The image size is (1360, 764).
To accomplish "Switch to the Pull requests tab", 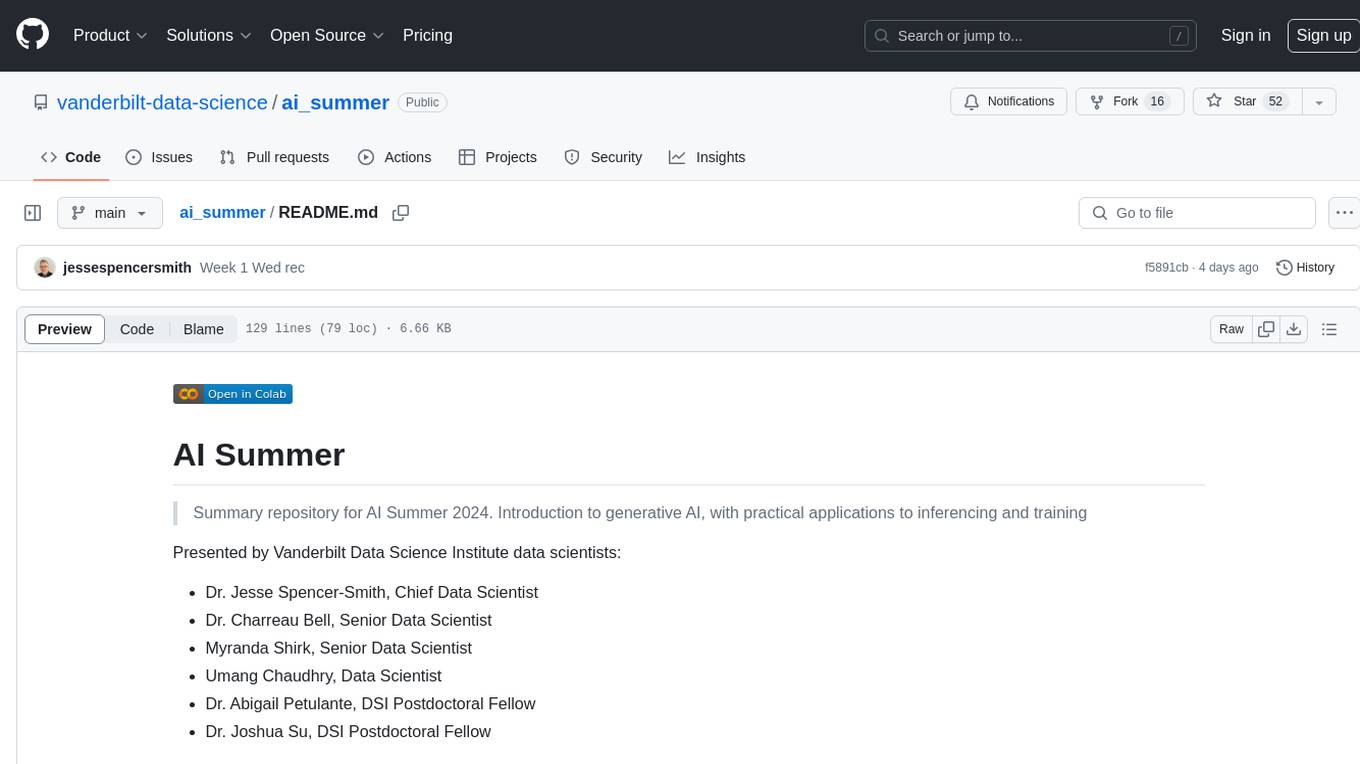I will tap(274, 157).
